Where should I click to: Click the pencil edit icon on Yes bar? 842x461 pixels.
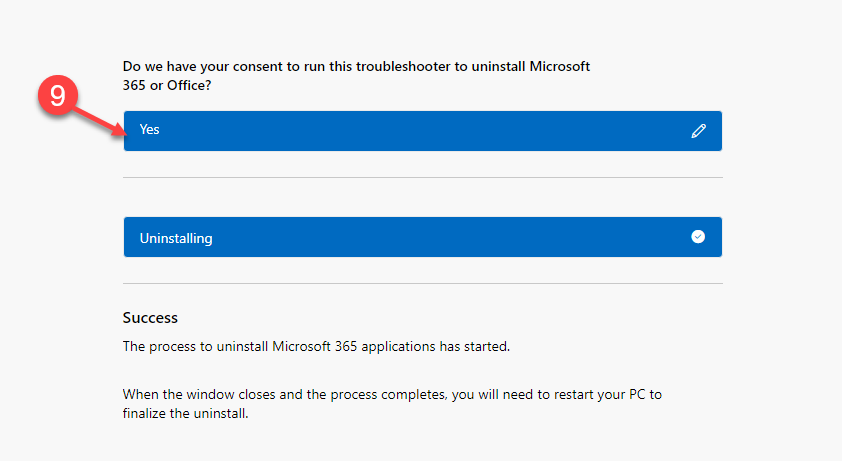[x=698, y=131]
